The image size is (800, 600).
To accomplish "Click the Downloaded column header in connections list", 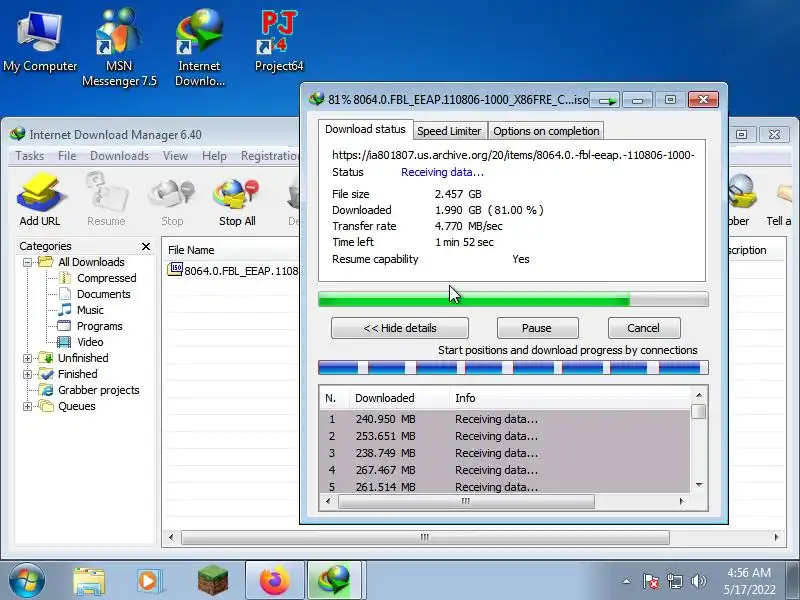I will coord(385,398).
